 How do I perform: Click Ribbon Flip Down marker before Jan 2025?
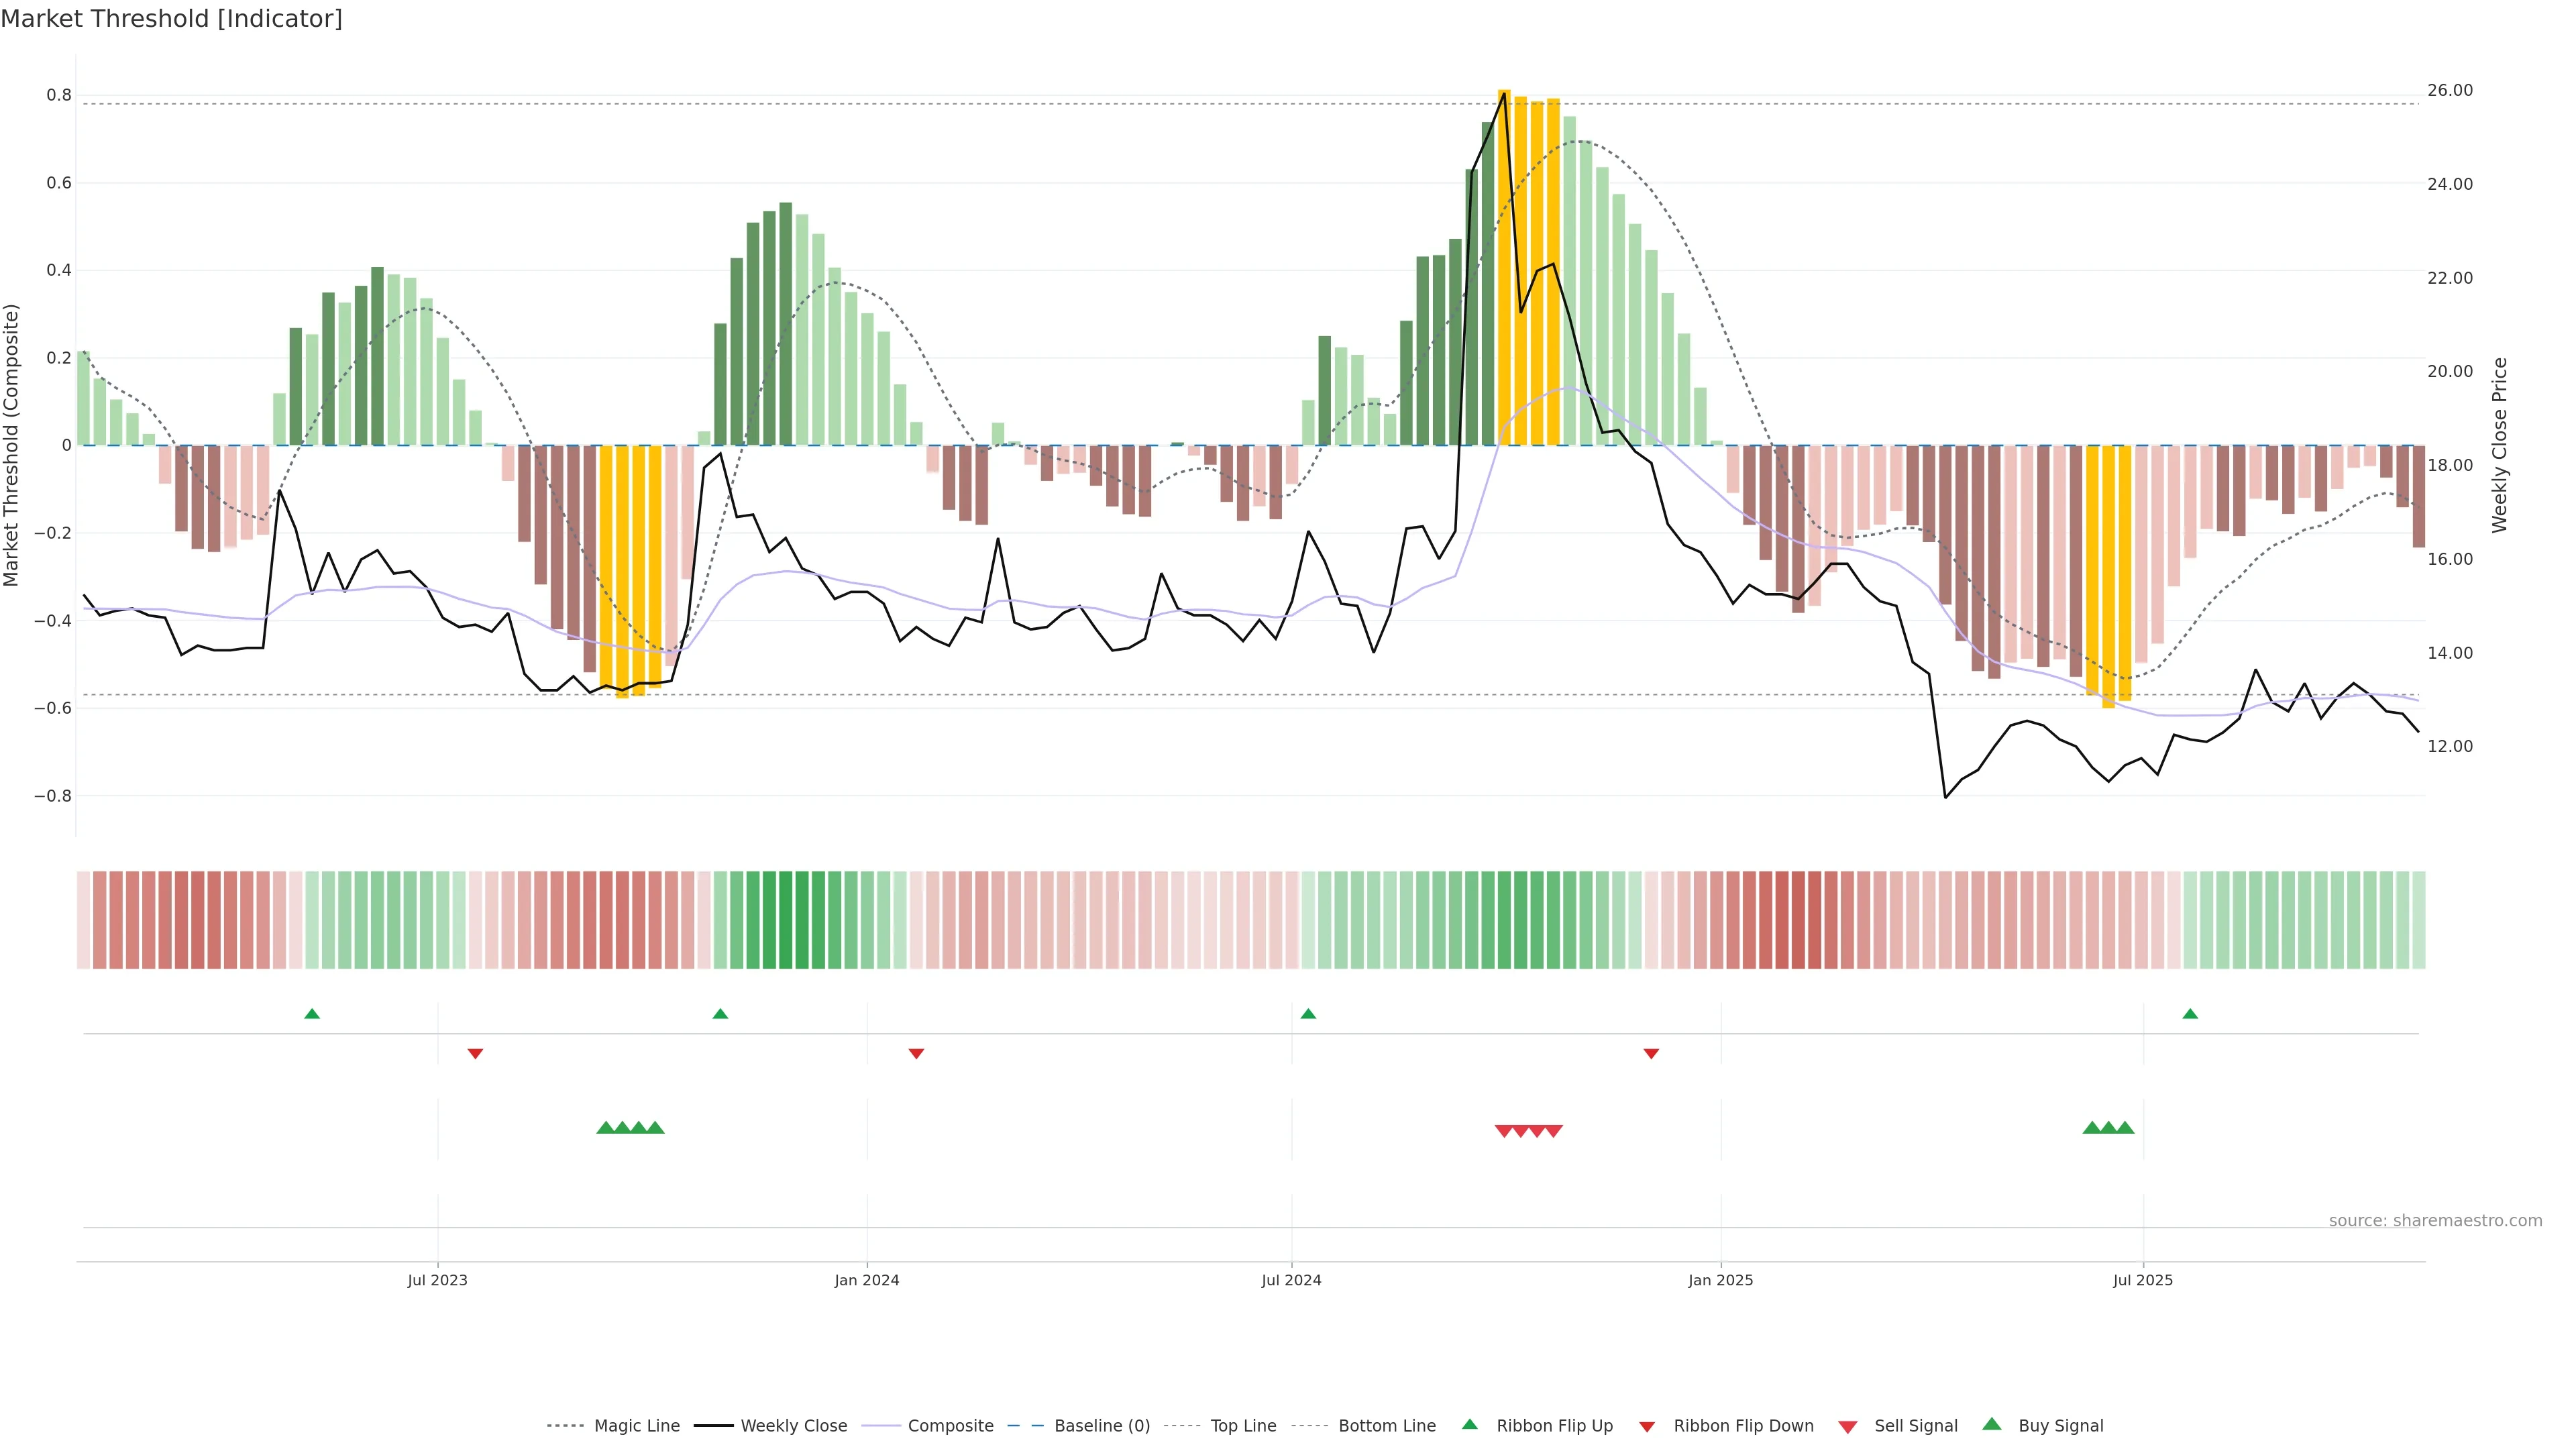[x=1651, y=1053]
